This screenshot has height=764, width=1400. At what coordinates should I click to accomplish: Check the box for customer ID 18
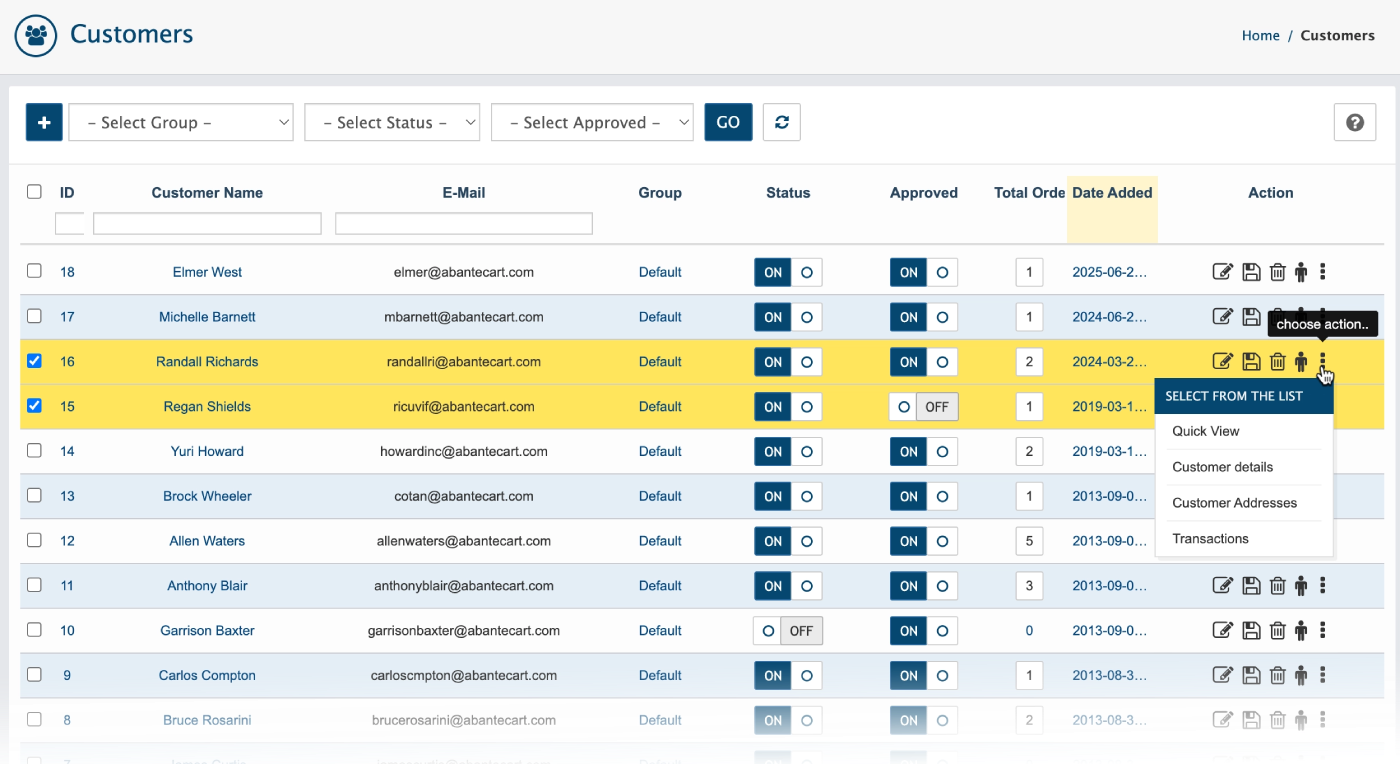pos(34,271)
